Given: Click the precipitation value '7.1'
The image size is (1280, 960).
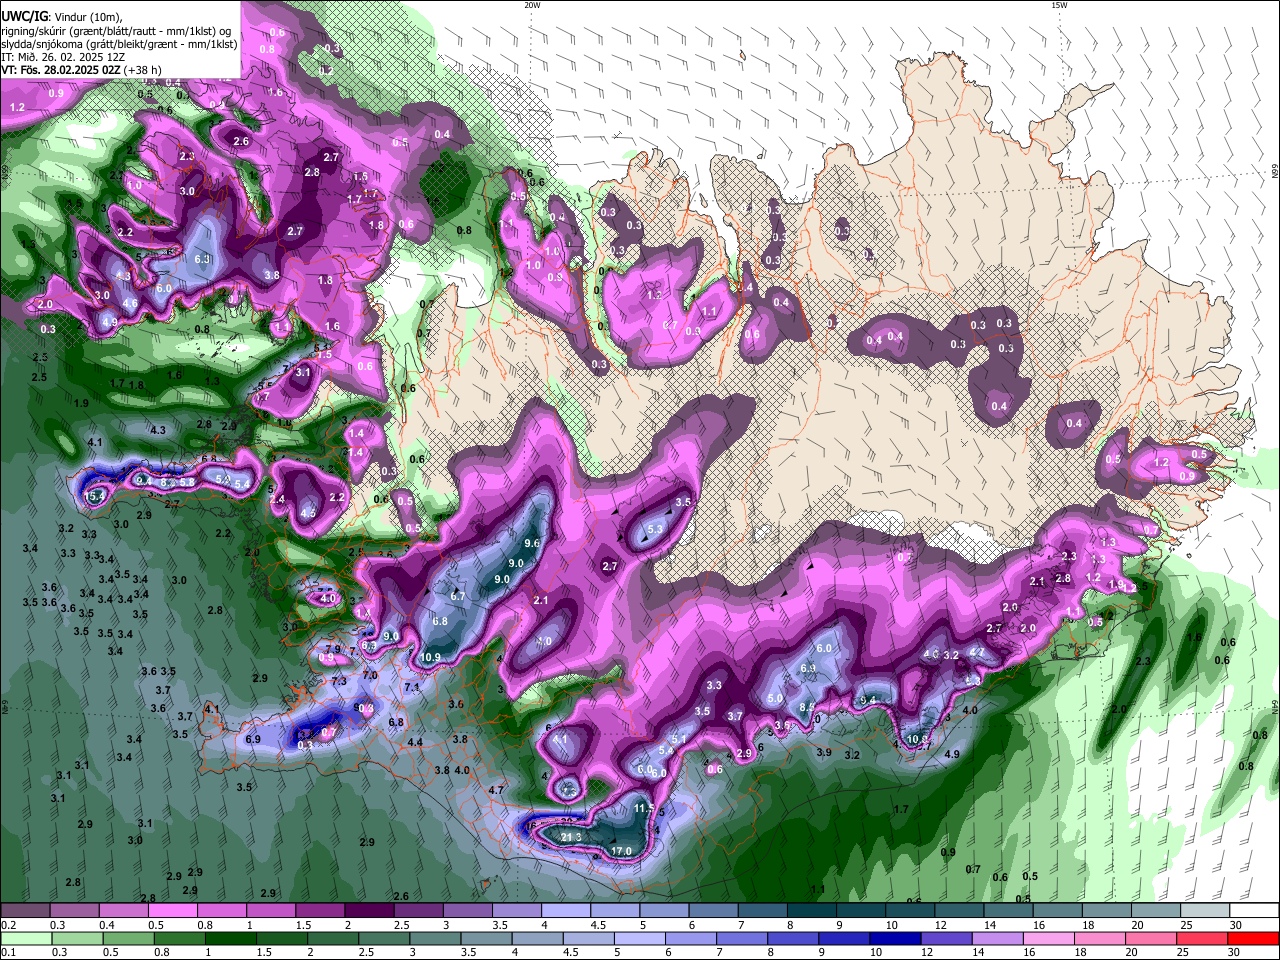Looking at the screenshot, I should point(412,688).
